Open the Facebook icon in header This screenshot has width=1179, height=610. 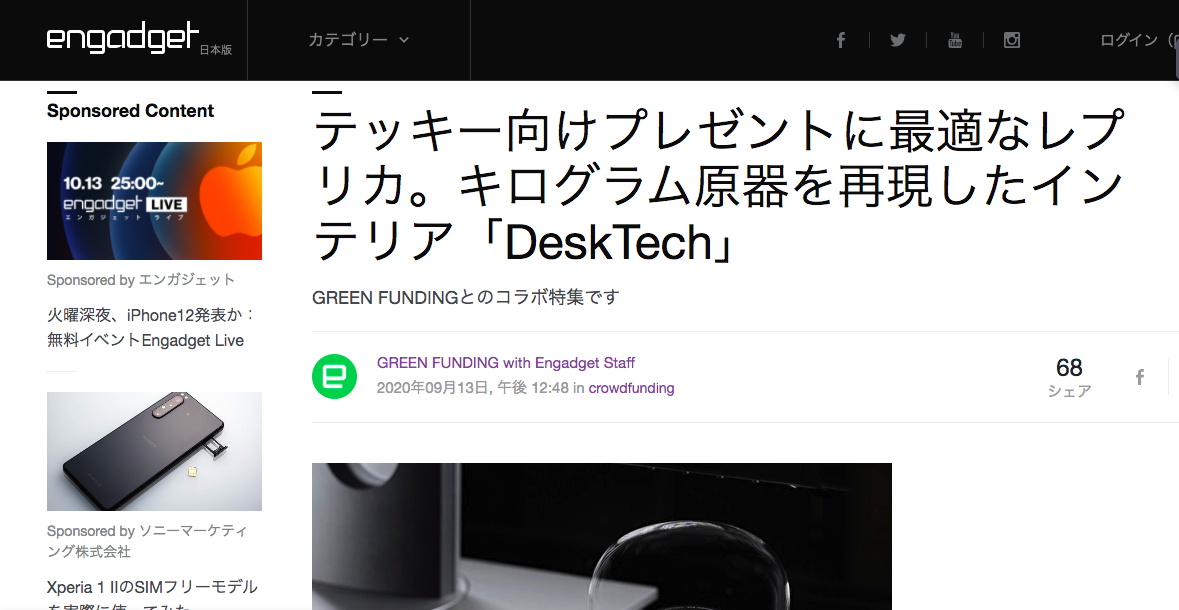(841, 40)
